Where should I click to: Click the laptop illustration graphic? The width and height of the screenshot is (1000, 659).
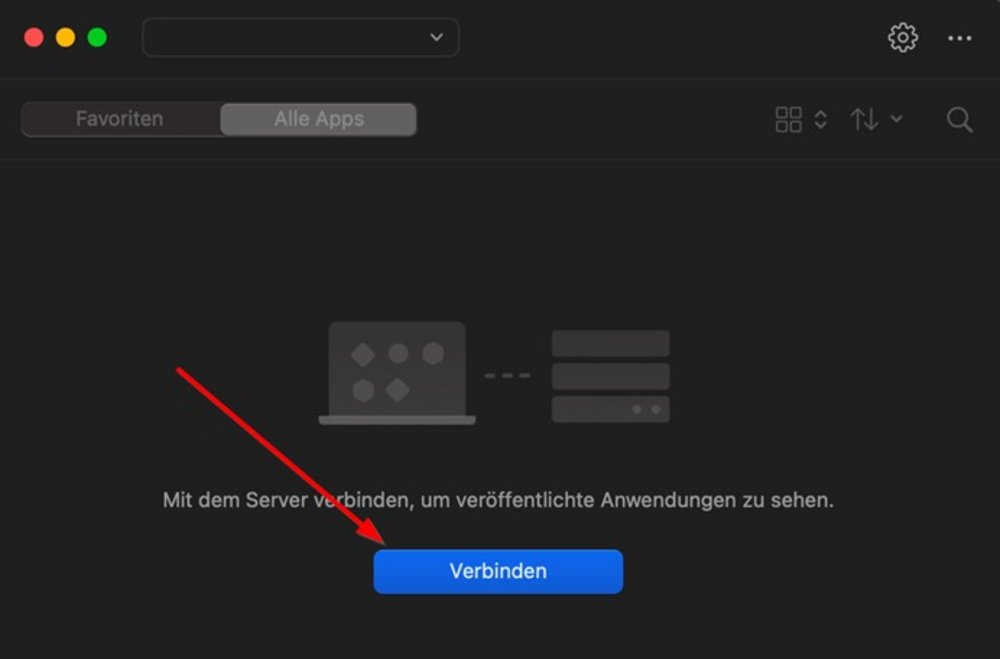(x=397, y=373)
